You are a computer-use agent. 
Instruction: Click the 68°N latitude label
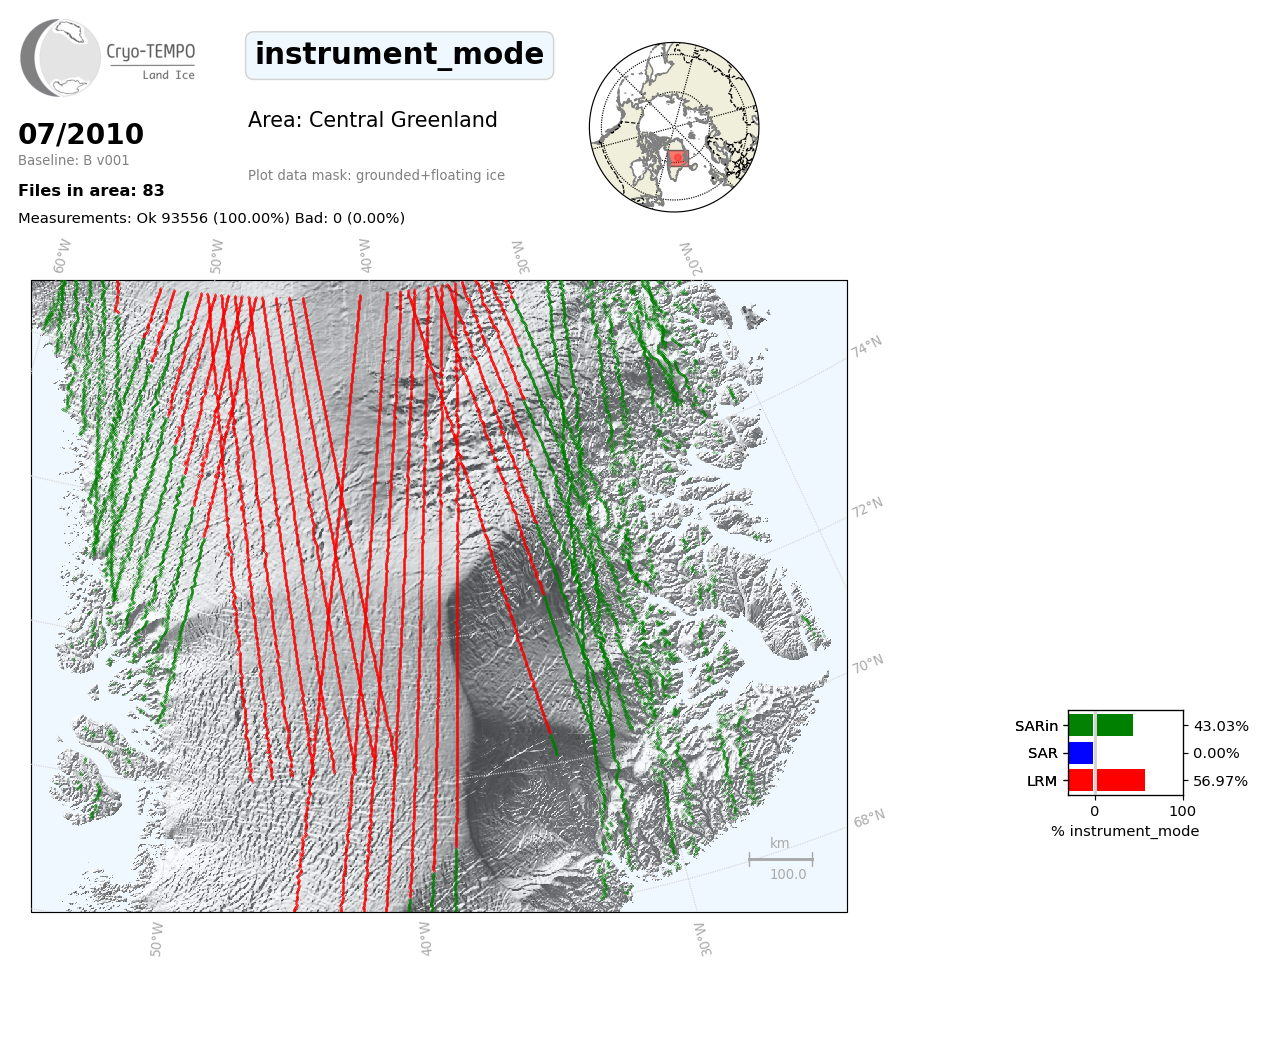coord(869,819)
